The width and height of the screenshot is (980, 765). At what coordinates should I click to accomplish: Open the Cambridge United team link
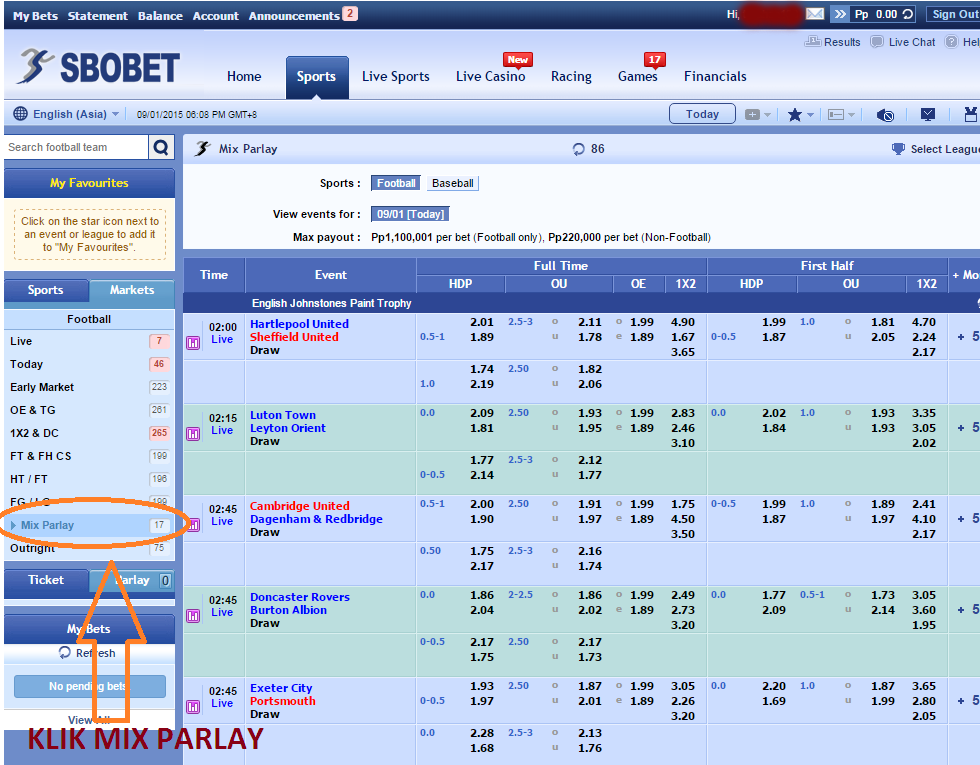click(299, 506)
